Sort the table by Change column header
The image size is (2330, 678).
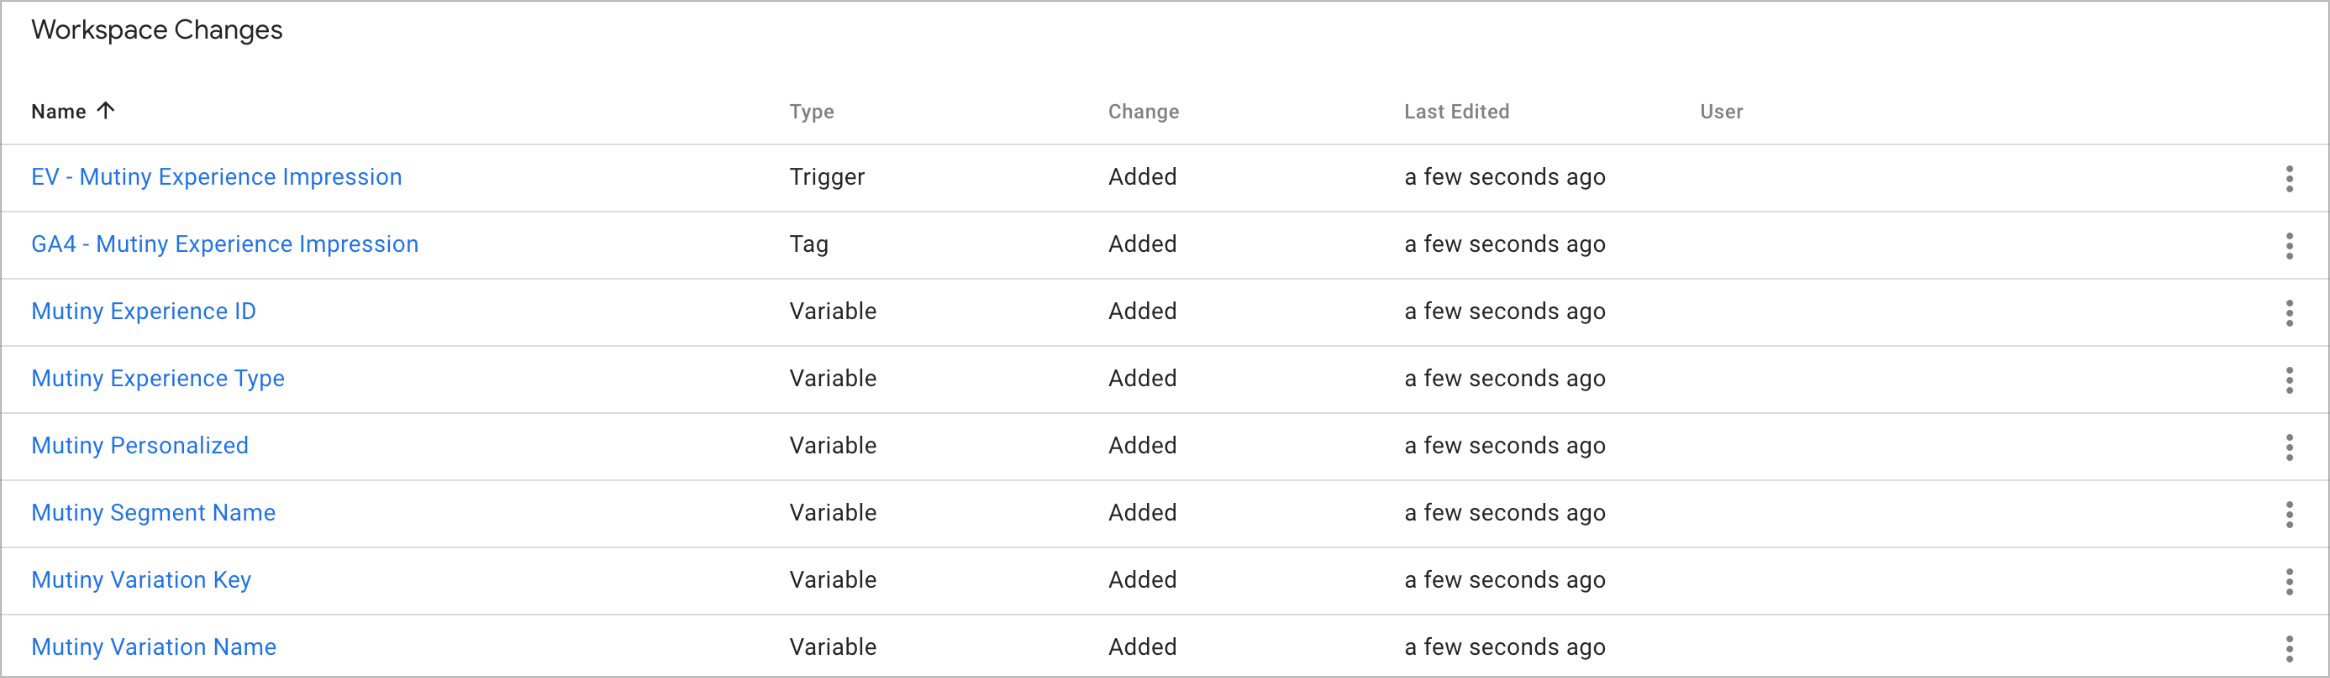point(1144,112)
